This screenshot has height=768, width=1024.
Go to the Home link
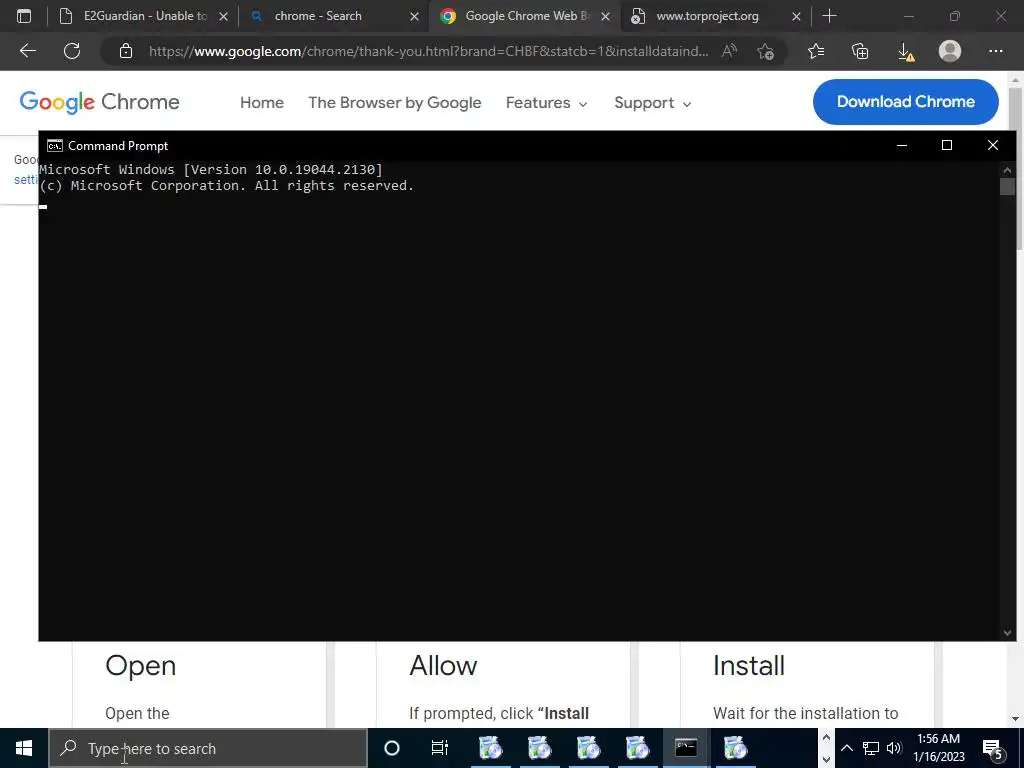(x=262, y=103)
